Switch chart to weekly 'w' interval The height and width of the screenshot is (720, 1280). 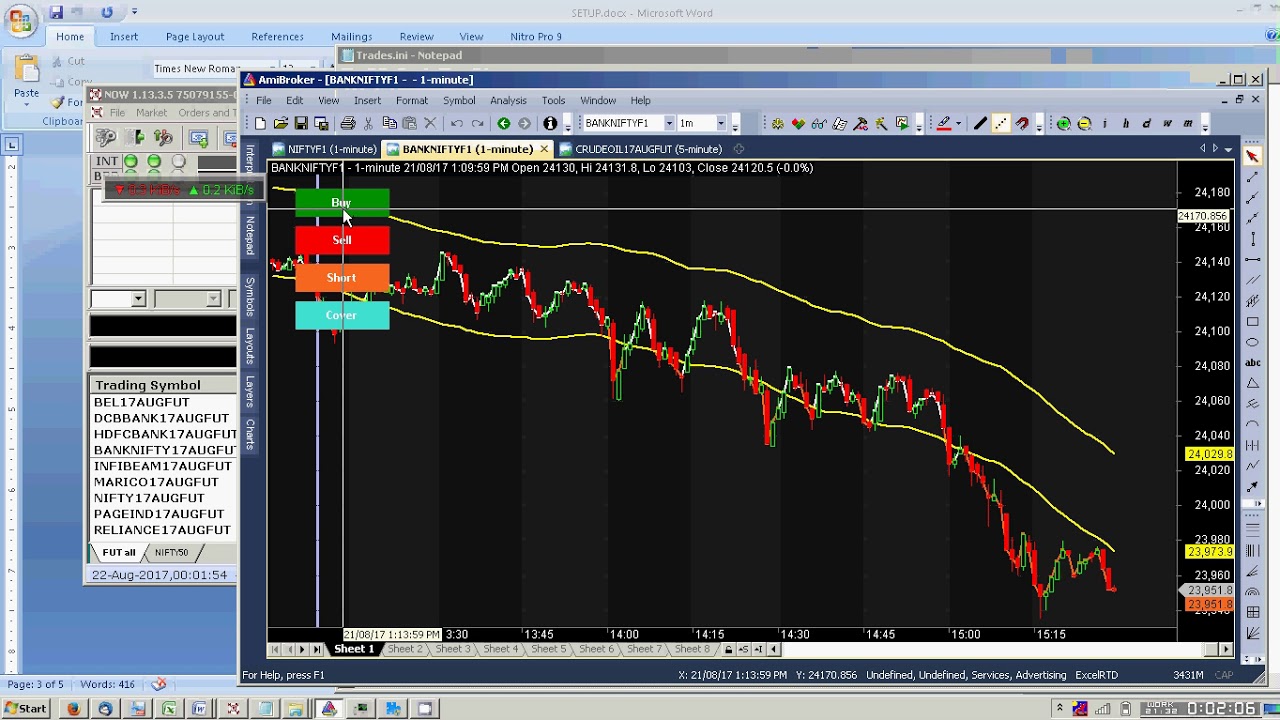click(x=1167, y=123)
